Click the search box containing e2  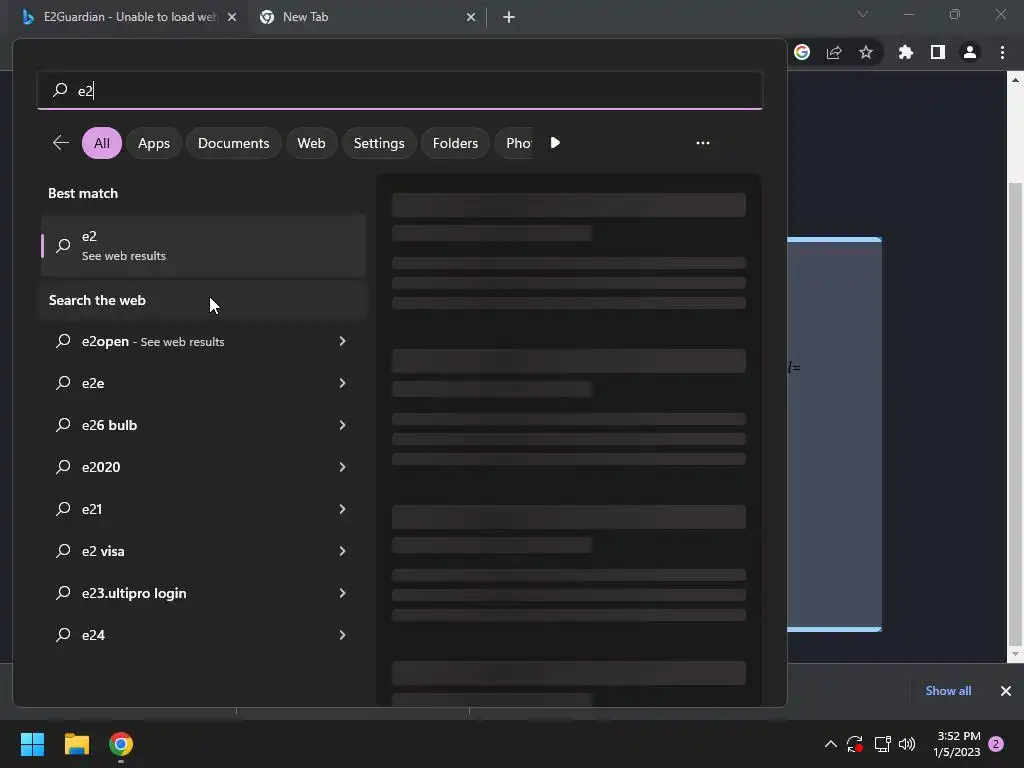tap(400, 90)
